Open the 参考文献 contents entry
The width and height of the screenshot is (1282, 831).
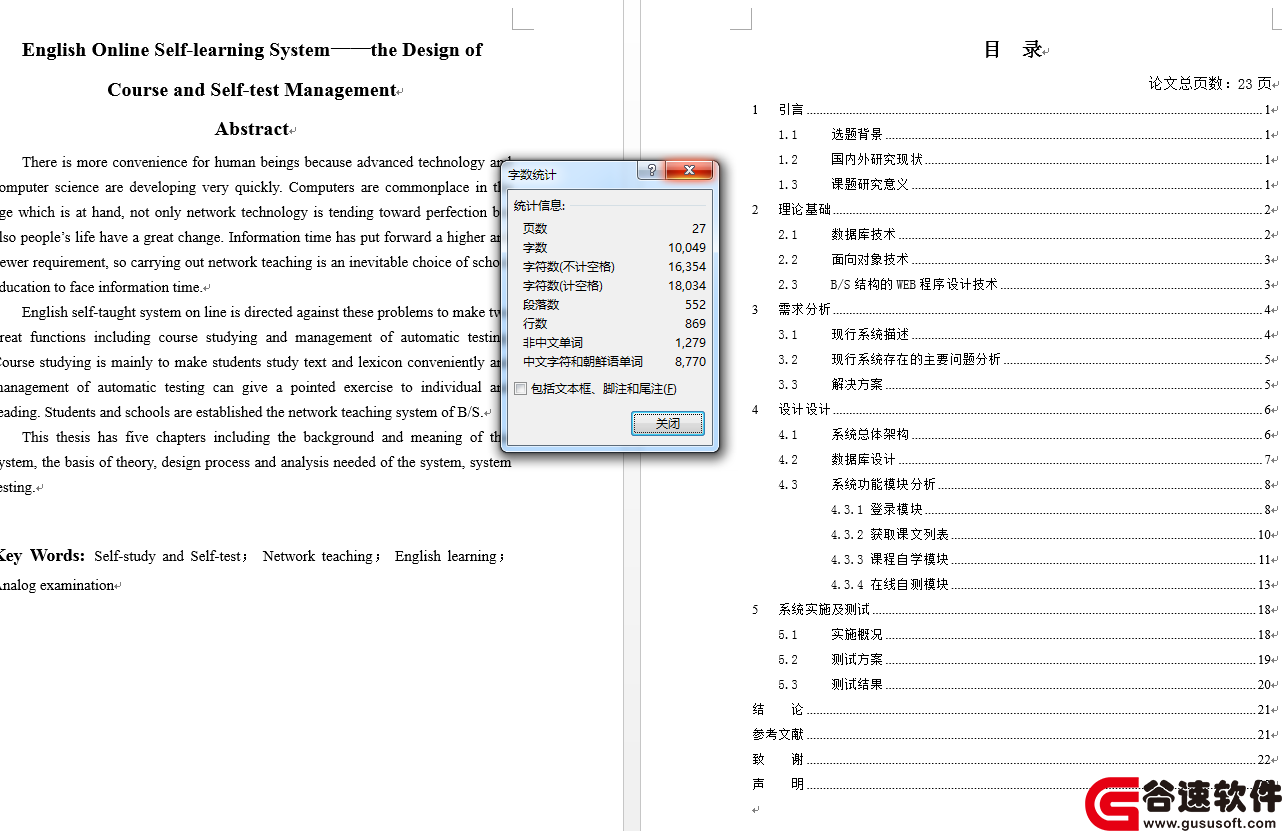coord(1012,735)
